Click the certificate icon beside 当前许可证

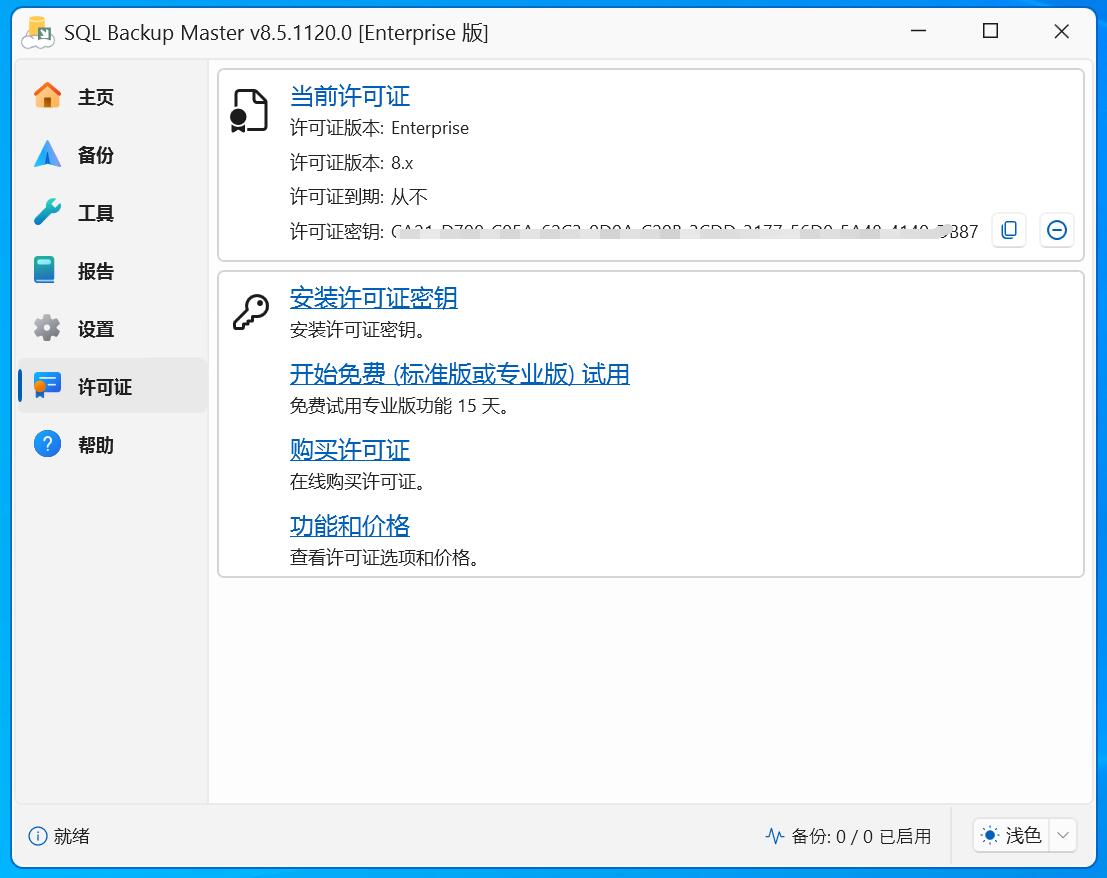point(249,111)
